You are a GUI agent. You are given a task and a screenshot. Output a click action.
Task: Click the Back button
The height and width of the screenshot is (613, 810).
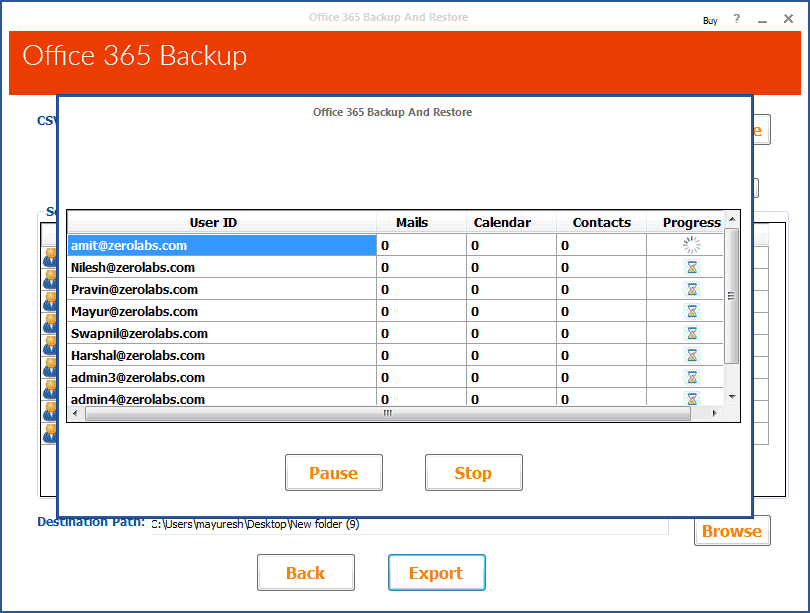pos(306,573)
